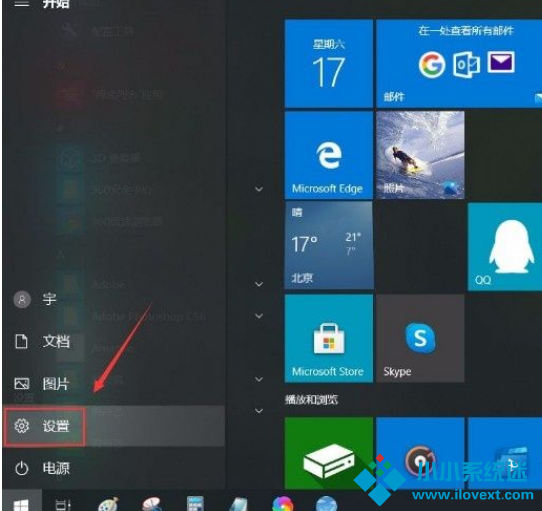This screenshot has width=542, height=511.
Task: Click the blue globe taskbar icon
Action: click(x=326, y=504)
